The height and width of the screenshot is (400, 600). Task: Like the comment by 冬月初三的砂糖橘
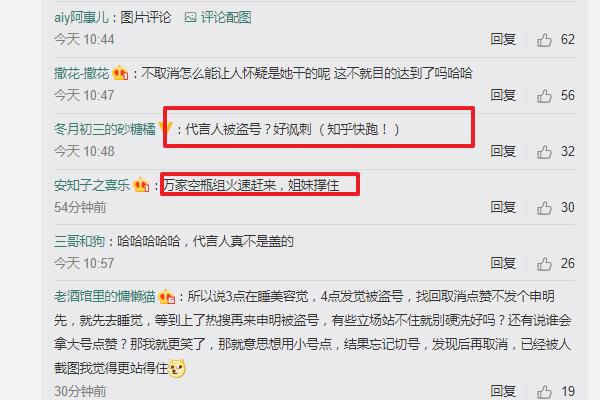pos(544,152)
